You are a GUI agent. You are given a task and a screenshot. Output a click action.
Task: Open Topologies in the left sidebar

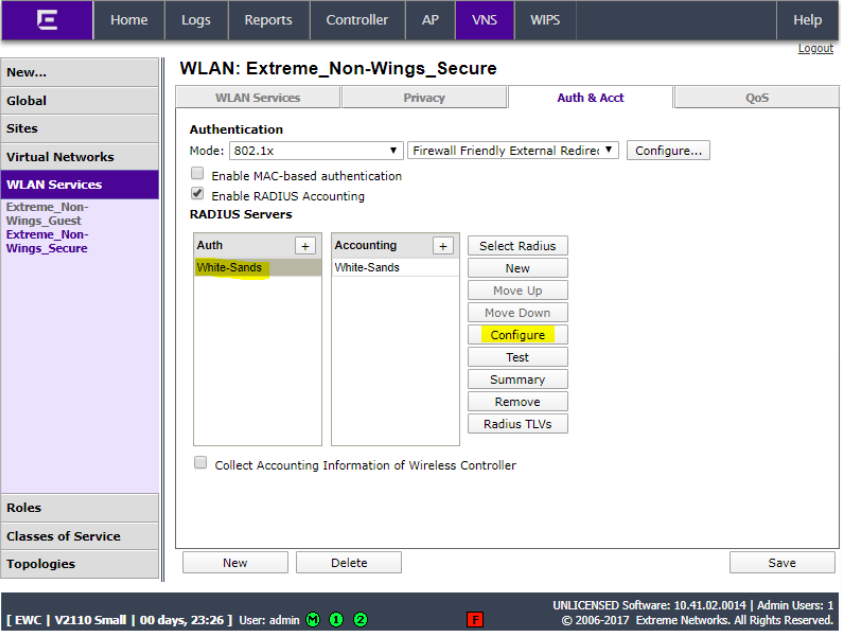pos(79,564)
